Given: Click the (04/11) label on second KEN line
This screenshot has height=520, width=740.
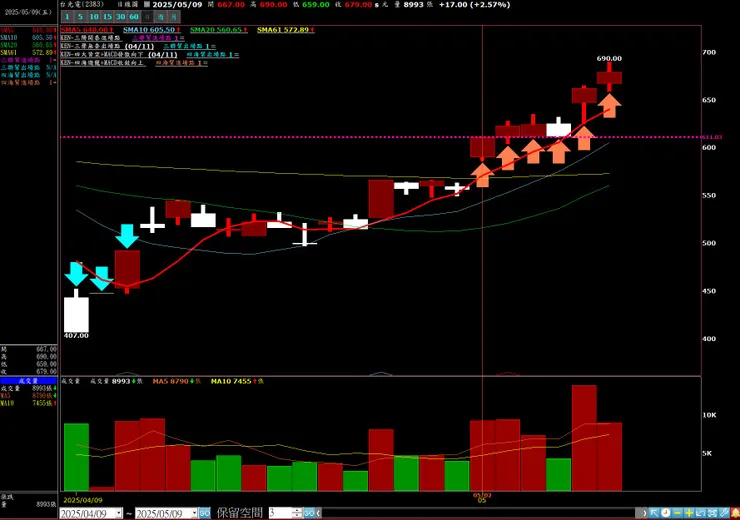Looking at the screenshot, I should [x=140, y=46].
